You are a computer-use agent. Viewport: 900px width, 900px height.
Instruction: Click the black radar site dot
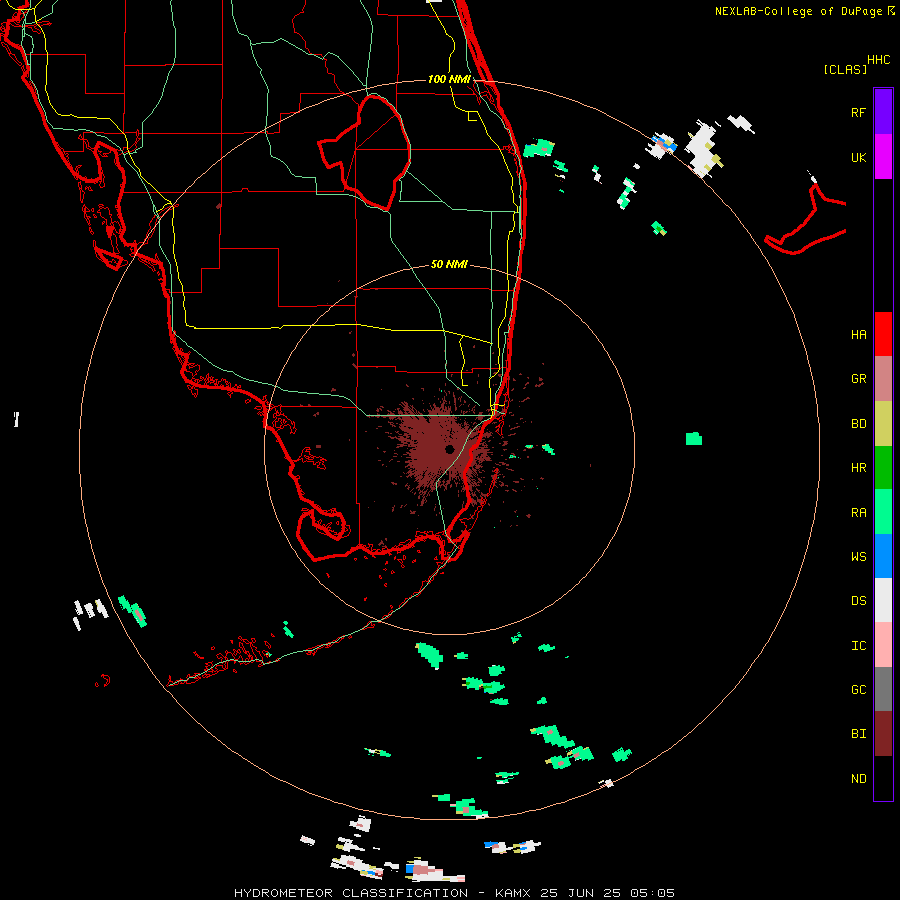(449, 449)
